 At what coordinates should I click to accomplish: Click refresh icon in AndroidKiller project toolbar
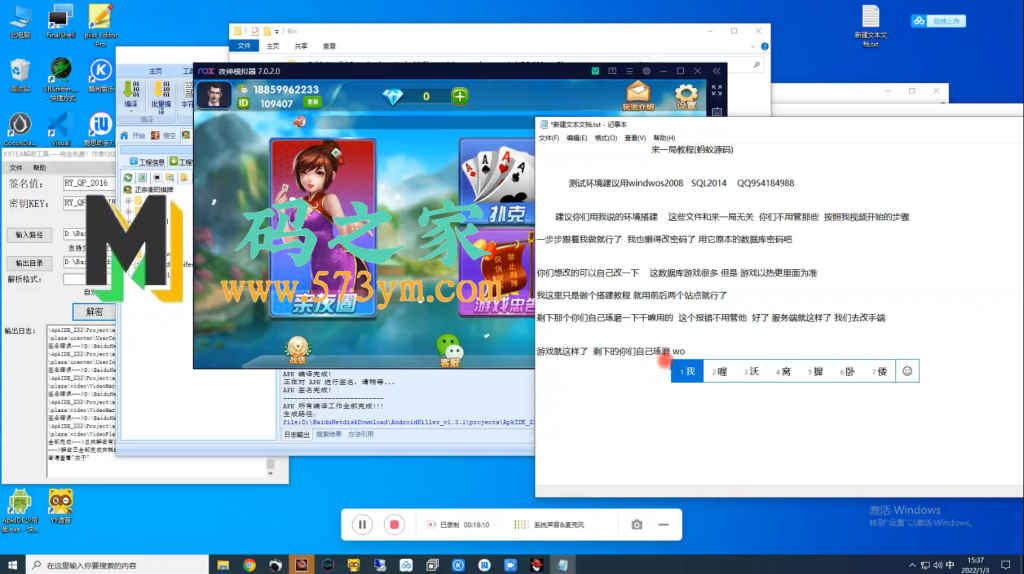(x=128, y=177)
